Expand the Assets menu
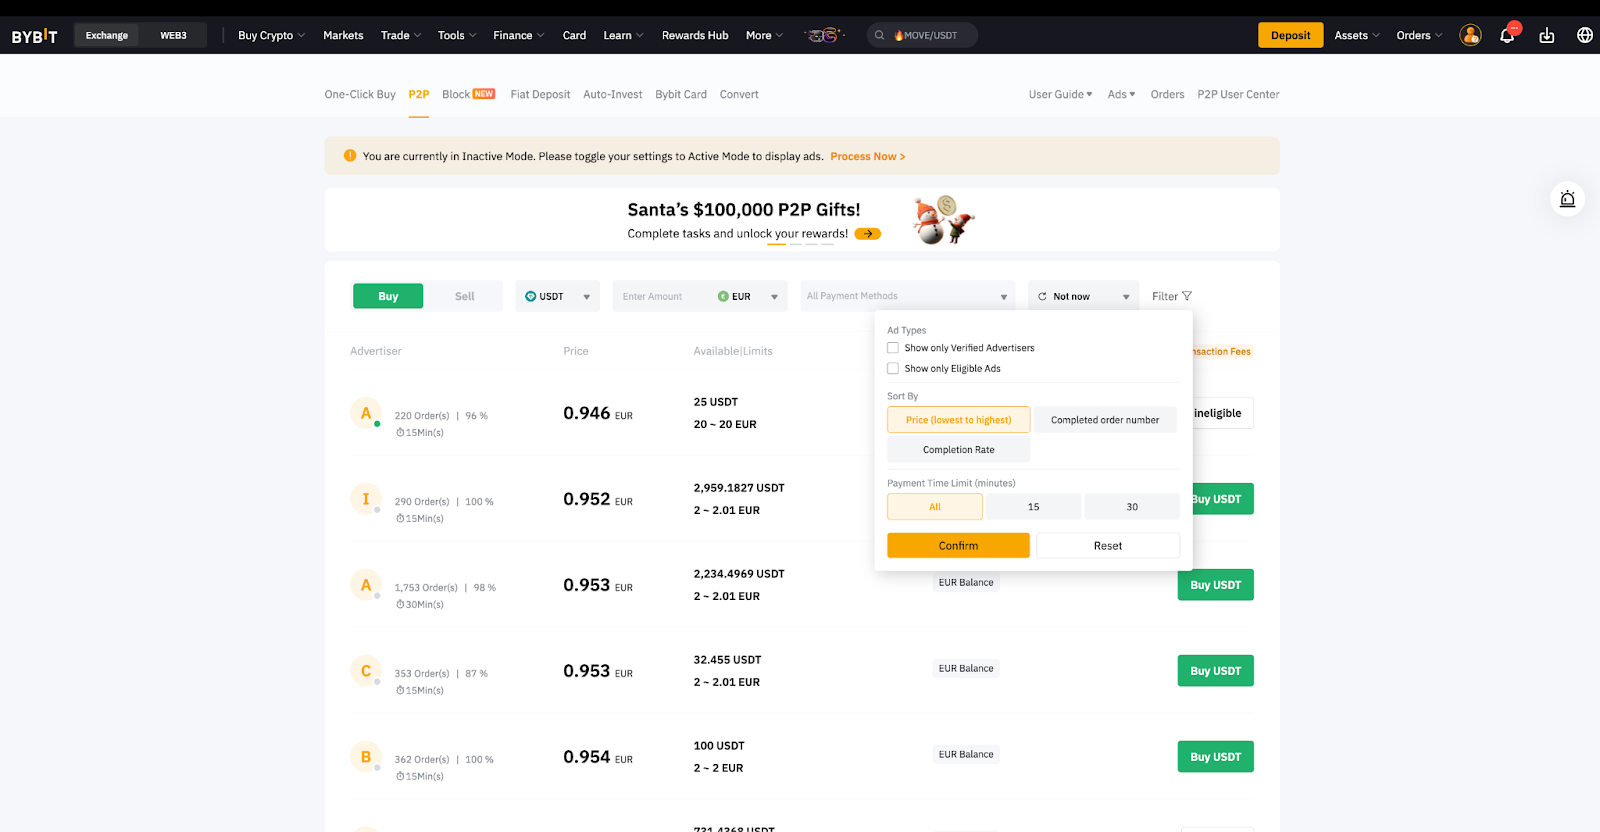 pos(1357,35)
